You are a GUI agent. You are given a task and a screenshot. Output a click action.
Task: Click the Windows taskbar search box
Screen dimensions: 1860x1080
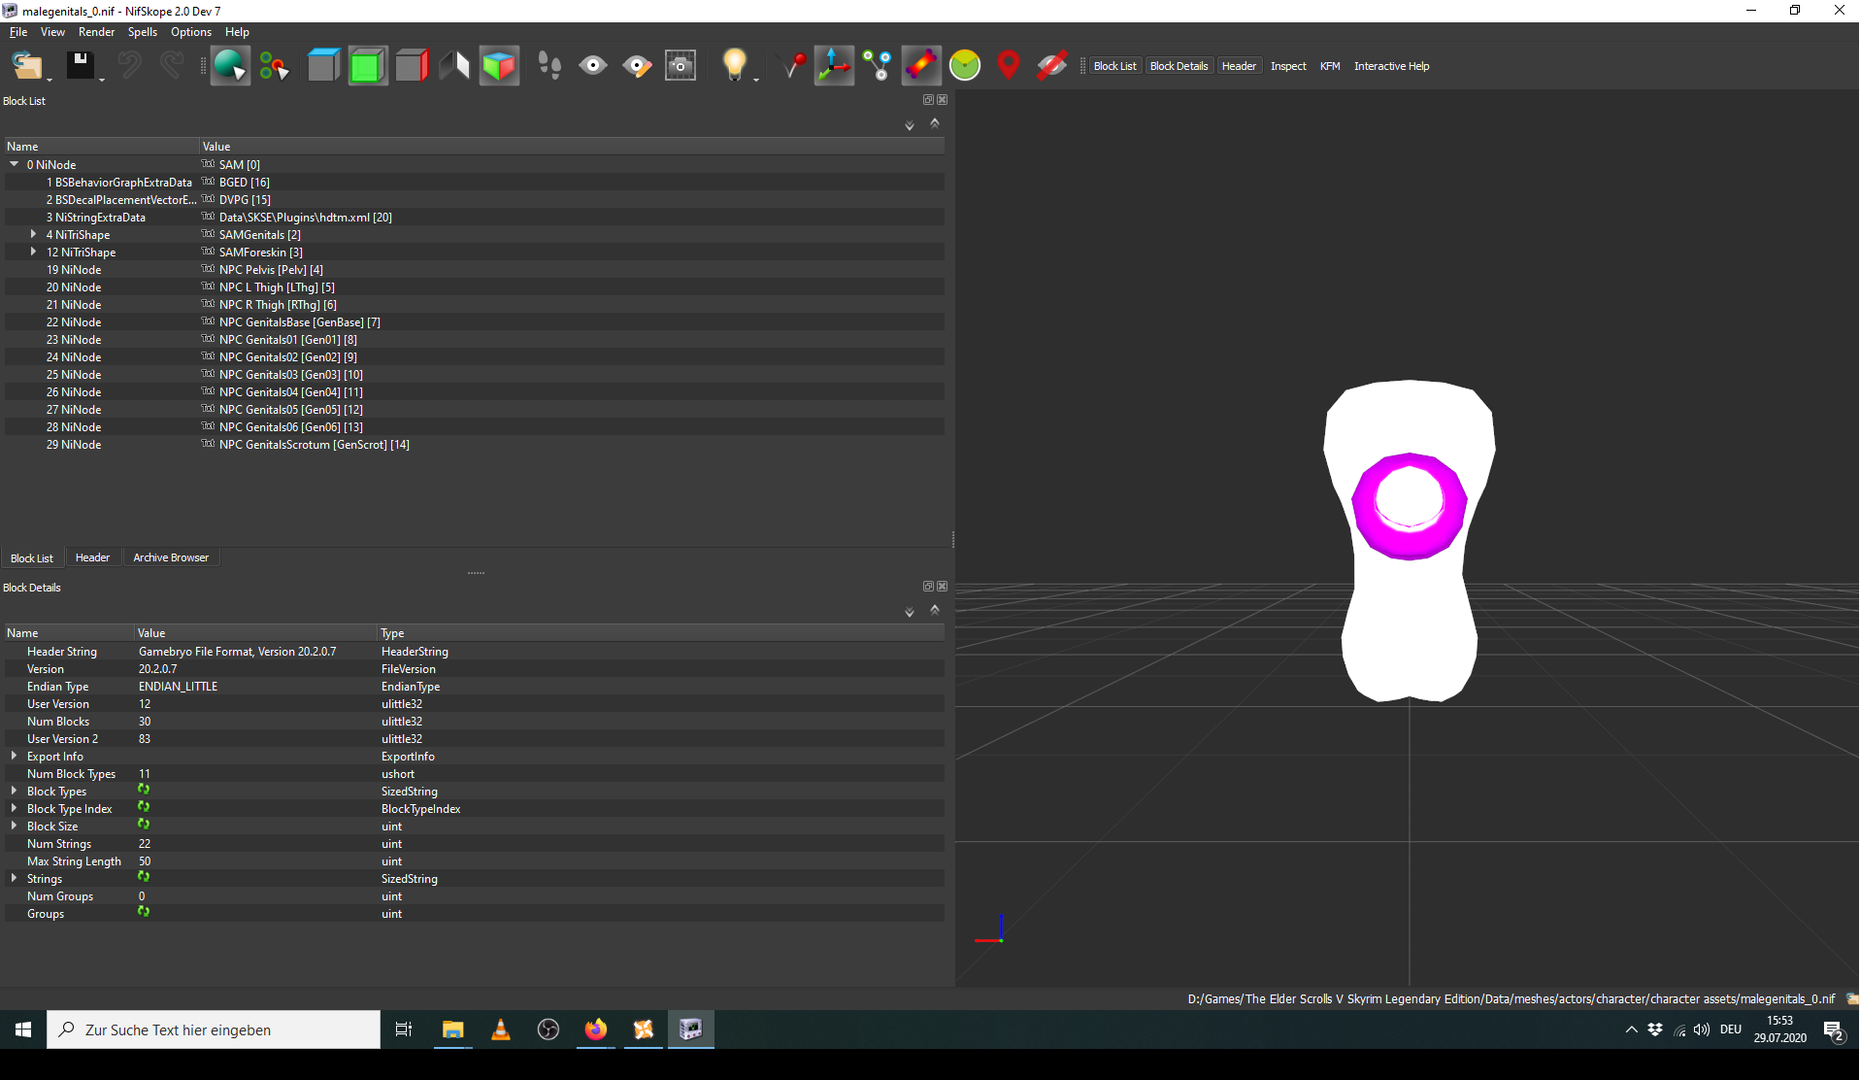[x=213, y=1029]
